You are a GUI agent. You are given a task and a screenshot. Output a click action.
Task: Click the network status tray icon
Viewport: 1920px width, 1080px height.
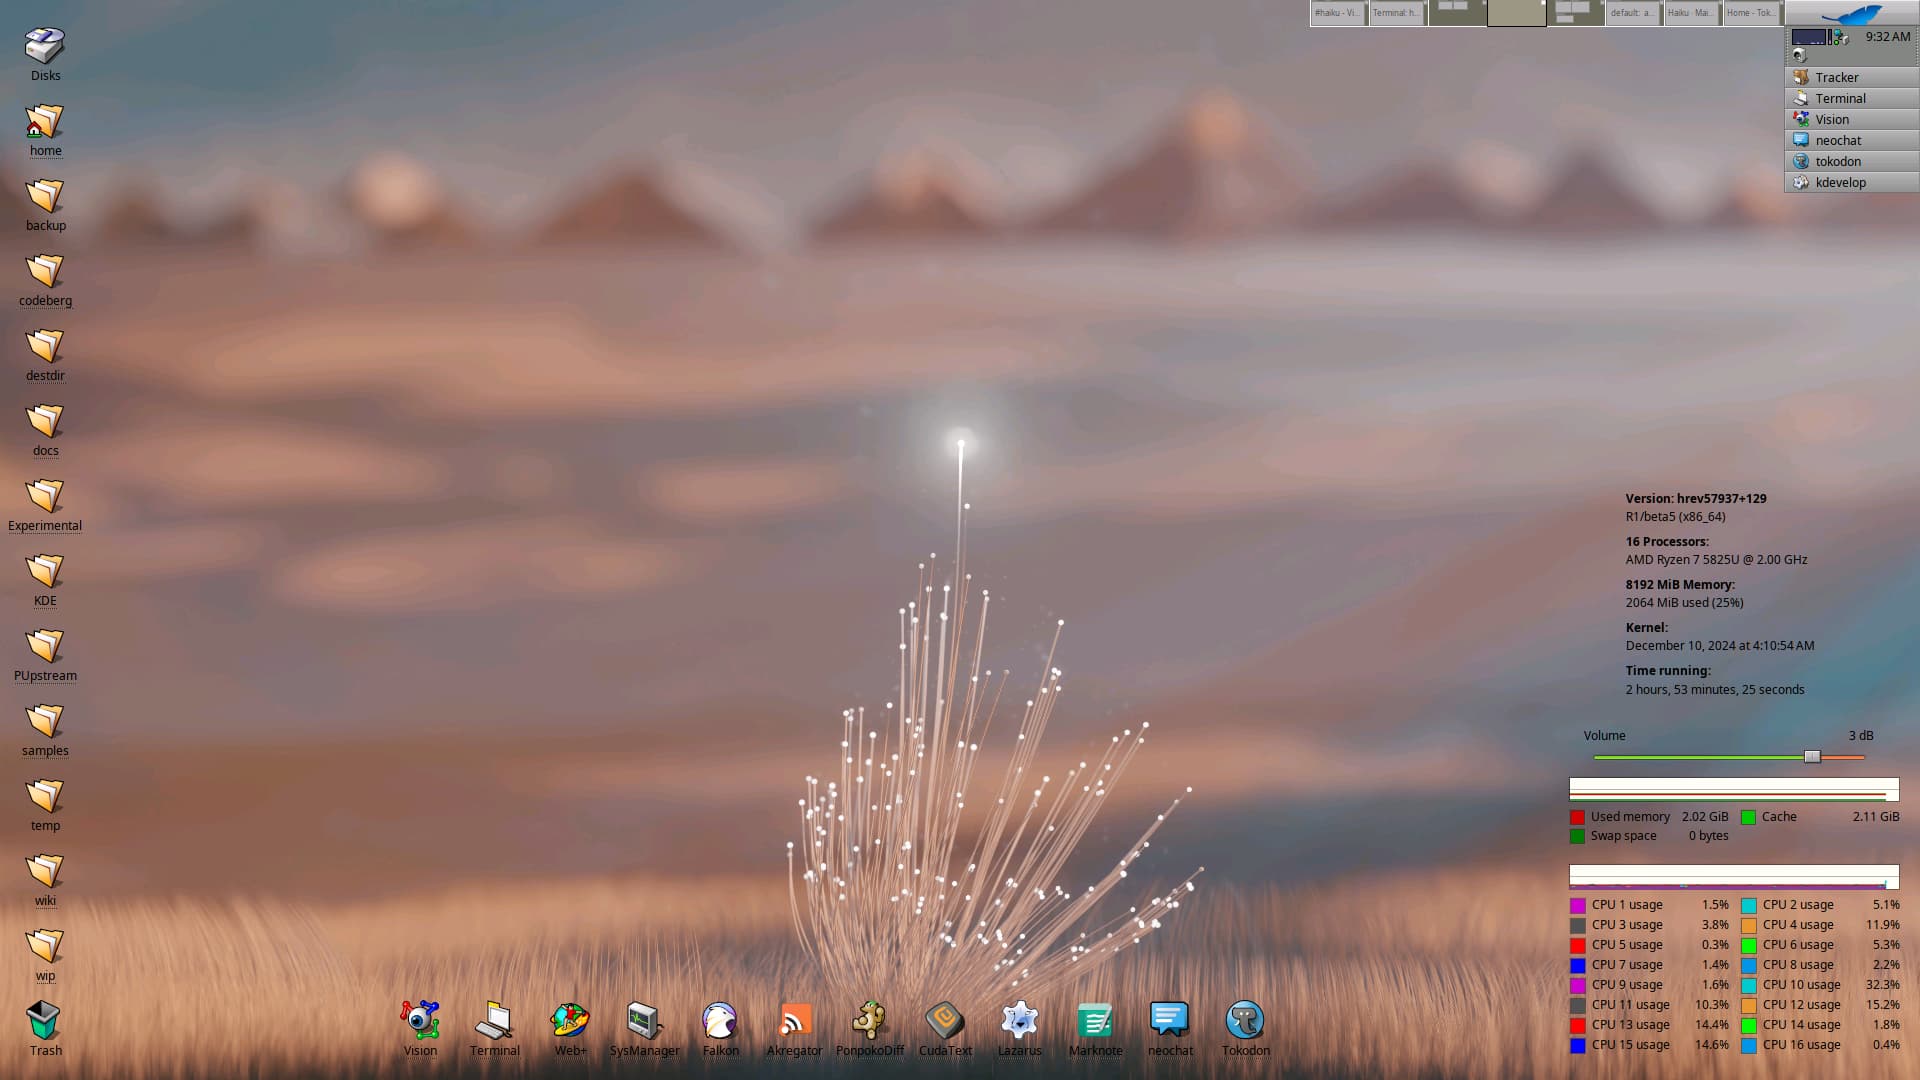click(x=1840, y=37)
